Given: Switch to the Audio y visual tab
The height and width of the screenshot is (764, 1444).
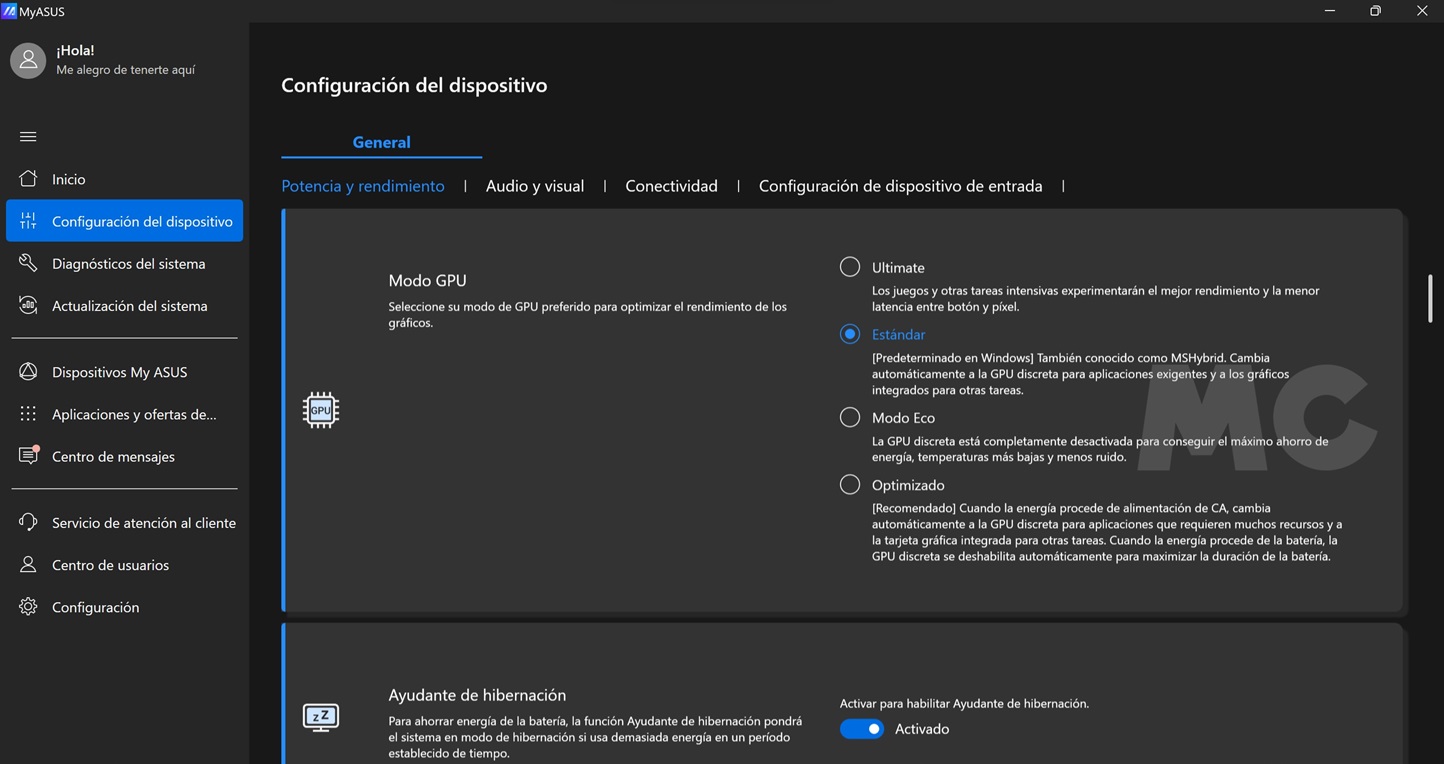Looking at the screenshot, I should point(534,186).
